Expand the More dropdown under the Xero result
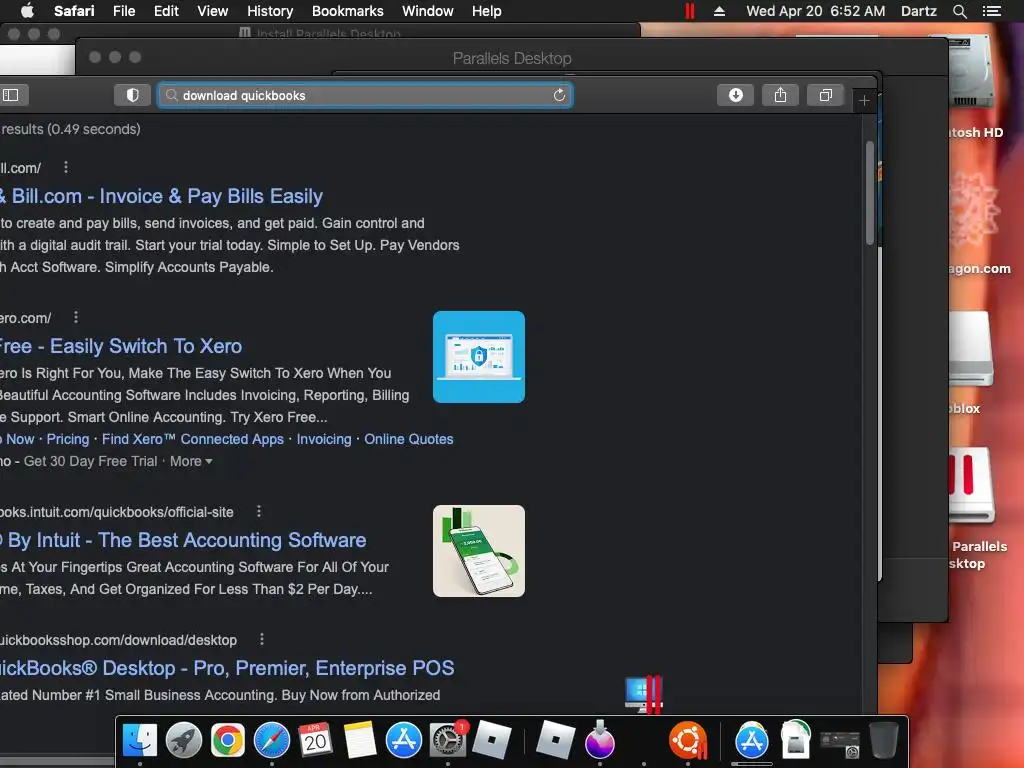 [191, 461]
